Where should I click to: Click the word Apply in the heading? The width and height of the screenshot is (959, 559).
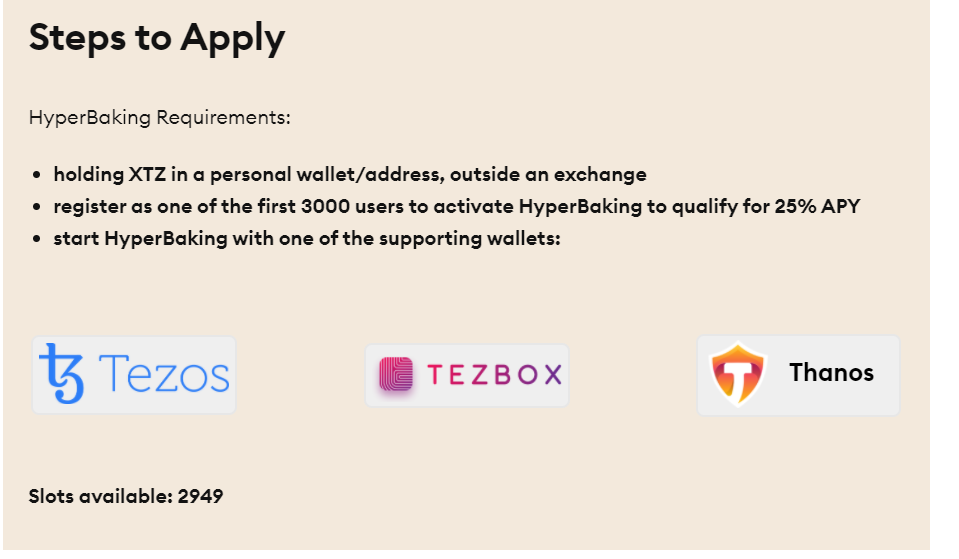tap(233, 39)
